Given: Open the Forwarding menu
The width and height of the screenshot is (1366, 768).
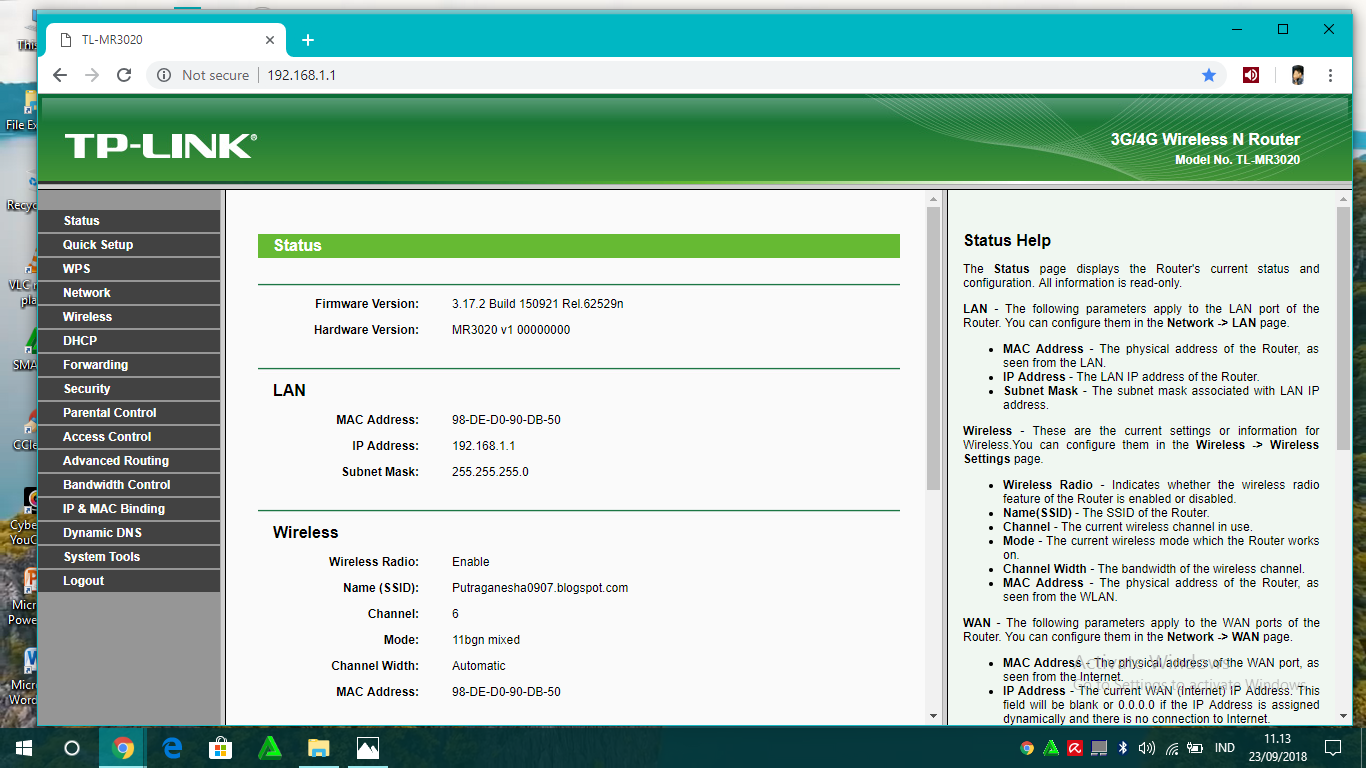Looking at the screenshot, I should pyautogui.click(x=128, y=365).
